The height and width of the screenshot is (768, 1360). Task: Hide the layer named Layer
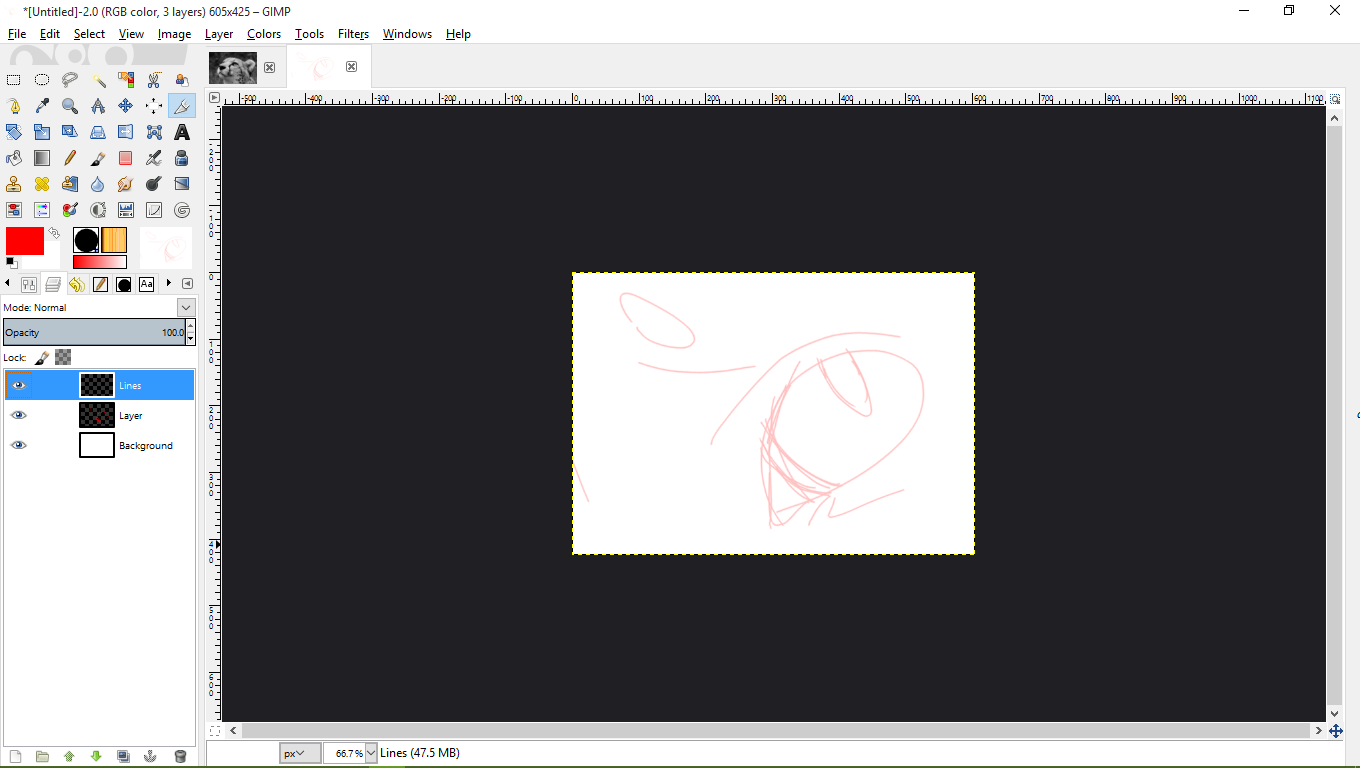point(19,415)
